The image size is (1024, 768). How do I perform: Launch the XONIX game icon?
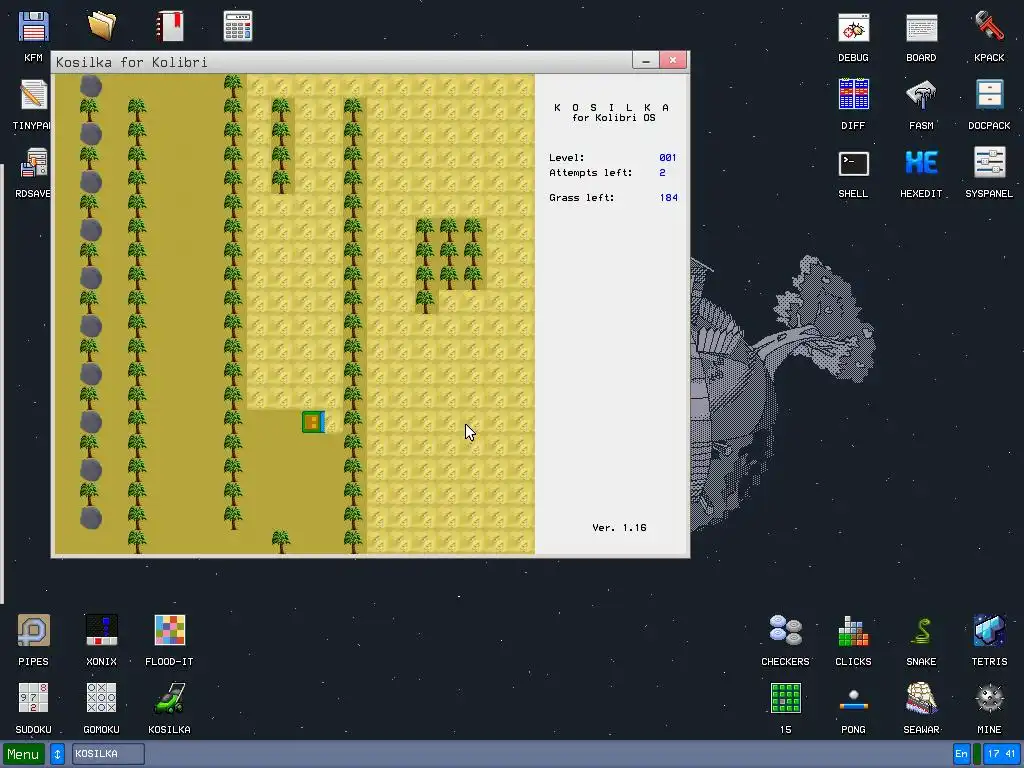pyautogui.click(x=101, y=631)
